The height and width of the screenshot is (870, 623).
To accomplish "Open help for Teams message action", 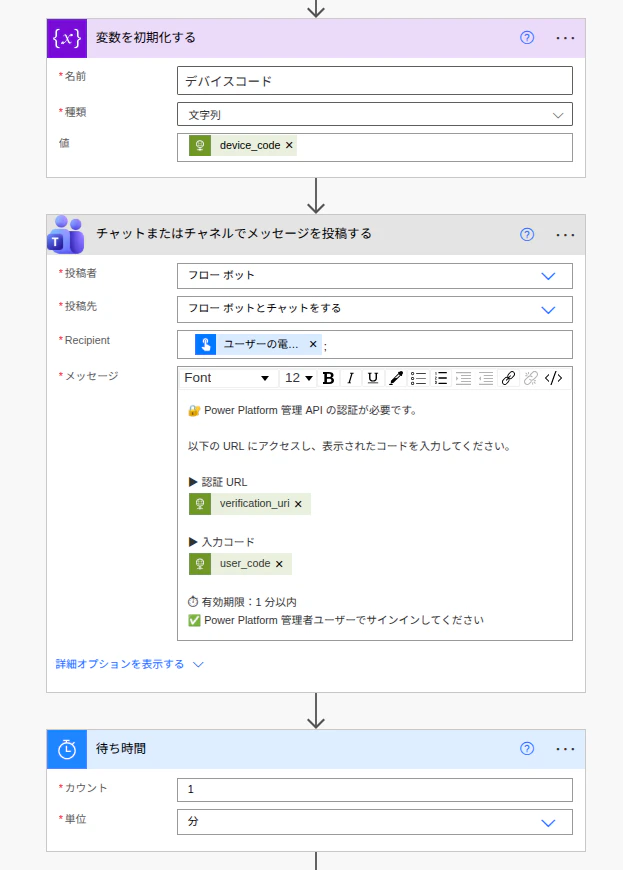I will coord(527,235).
